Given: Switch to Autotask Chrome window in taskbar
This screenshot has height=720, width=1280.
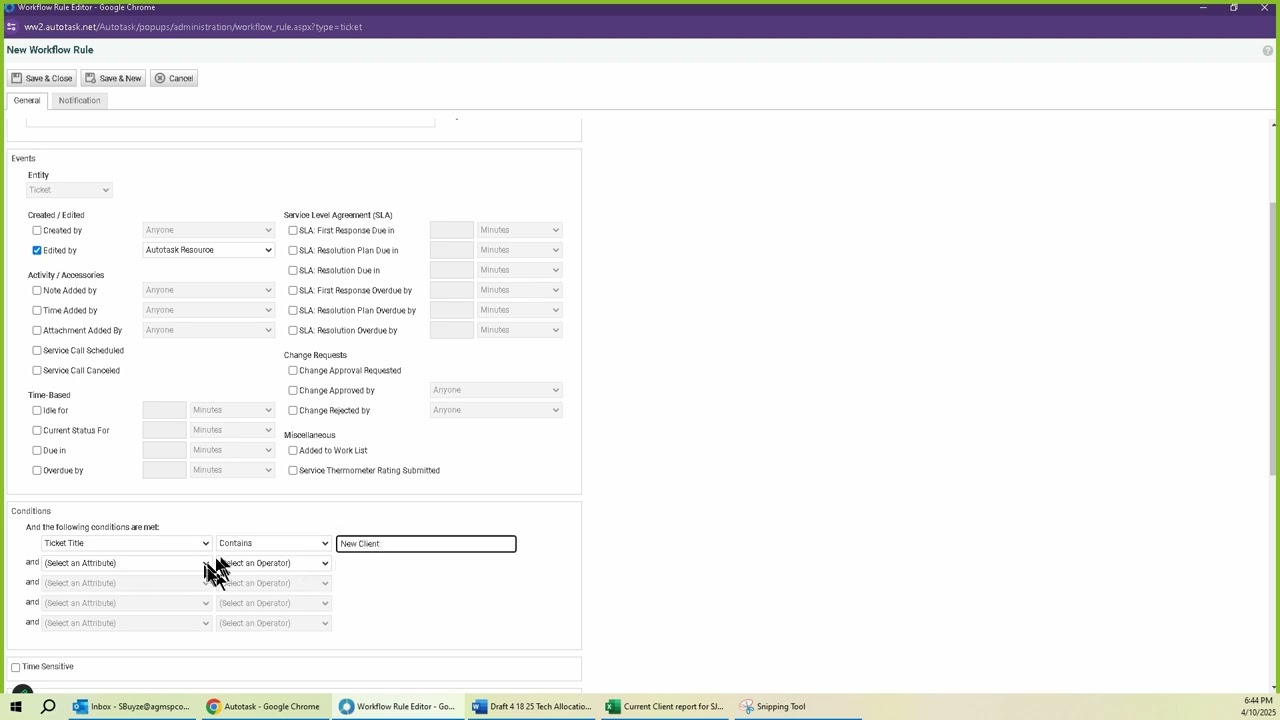Looking at the screenshot, I should tap(264, 706).
